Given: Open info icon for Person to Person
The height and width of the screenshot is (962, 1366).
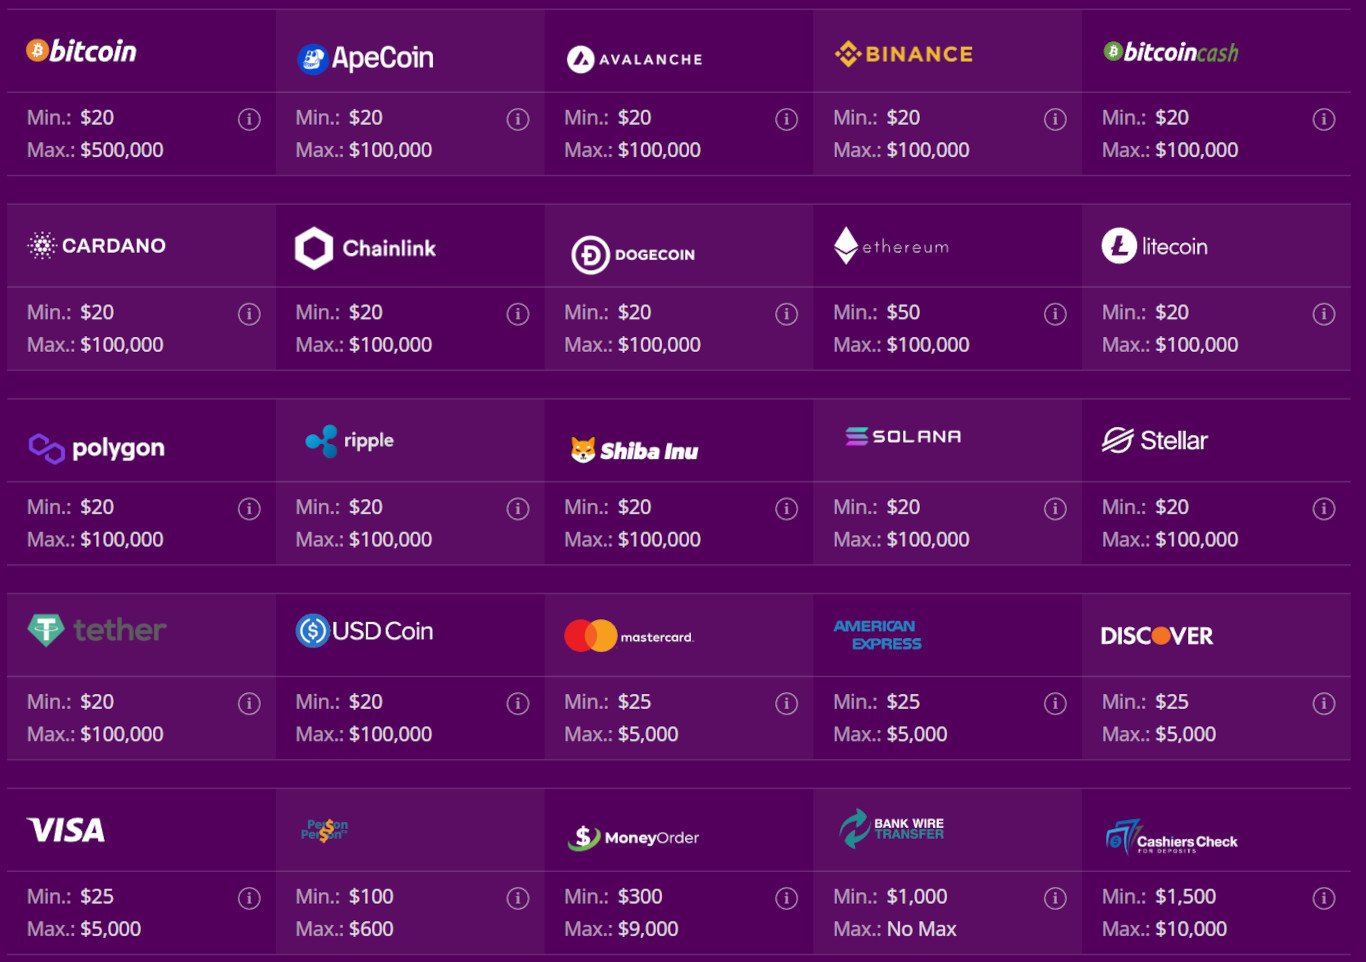Looking at the screenshot, I should coord(518,898).
